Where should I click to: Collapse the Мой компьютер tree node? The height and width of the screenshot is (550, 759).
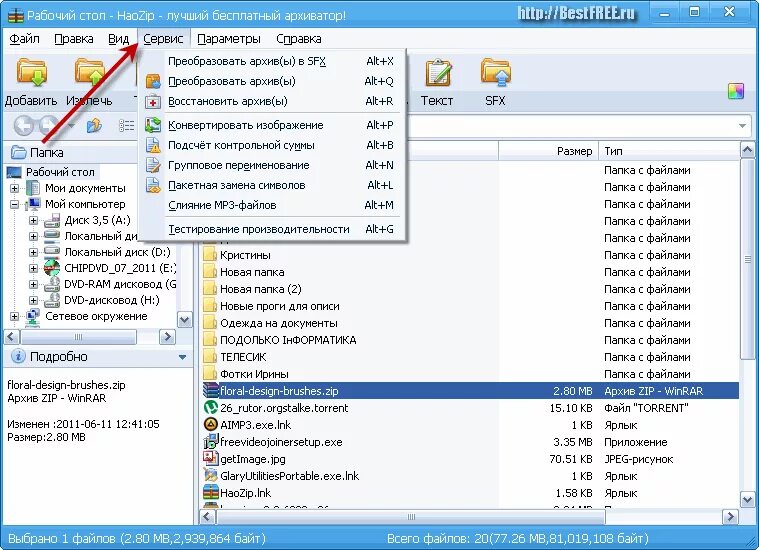(15, 204)
